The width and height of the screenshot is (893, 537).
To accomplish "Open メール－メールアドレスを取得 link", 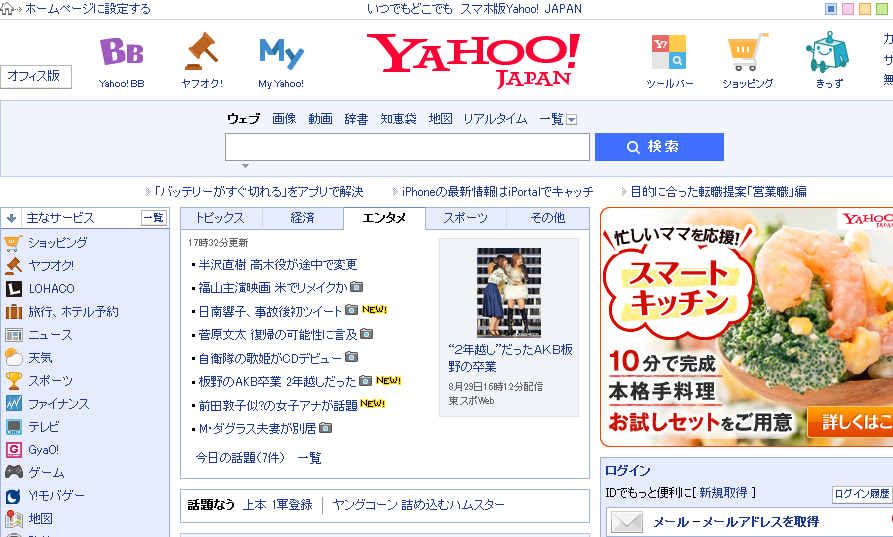I will pyautogui.click(x=736, y=522).
